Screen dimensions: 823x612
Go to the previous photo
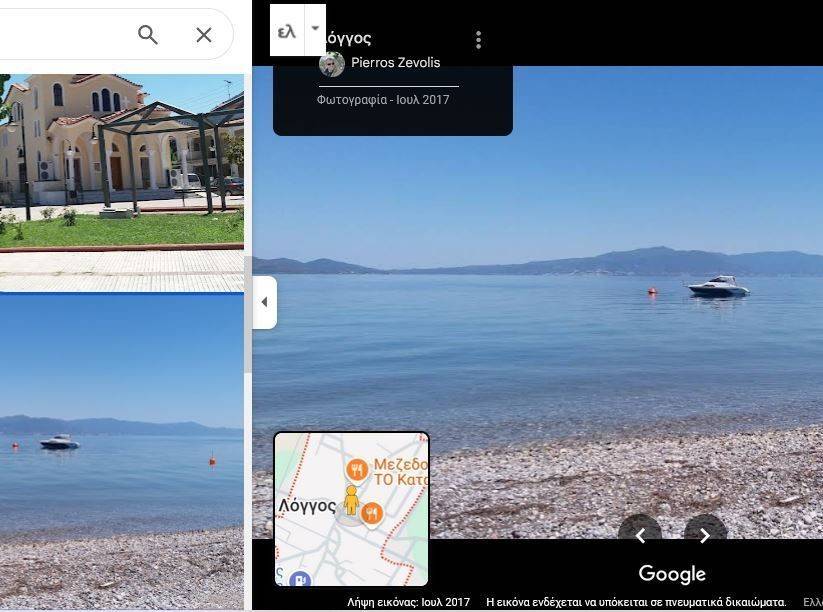[640, 536]
